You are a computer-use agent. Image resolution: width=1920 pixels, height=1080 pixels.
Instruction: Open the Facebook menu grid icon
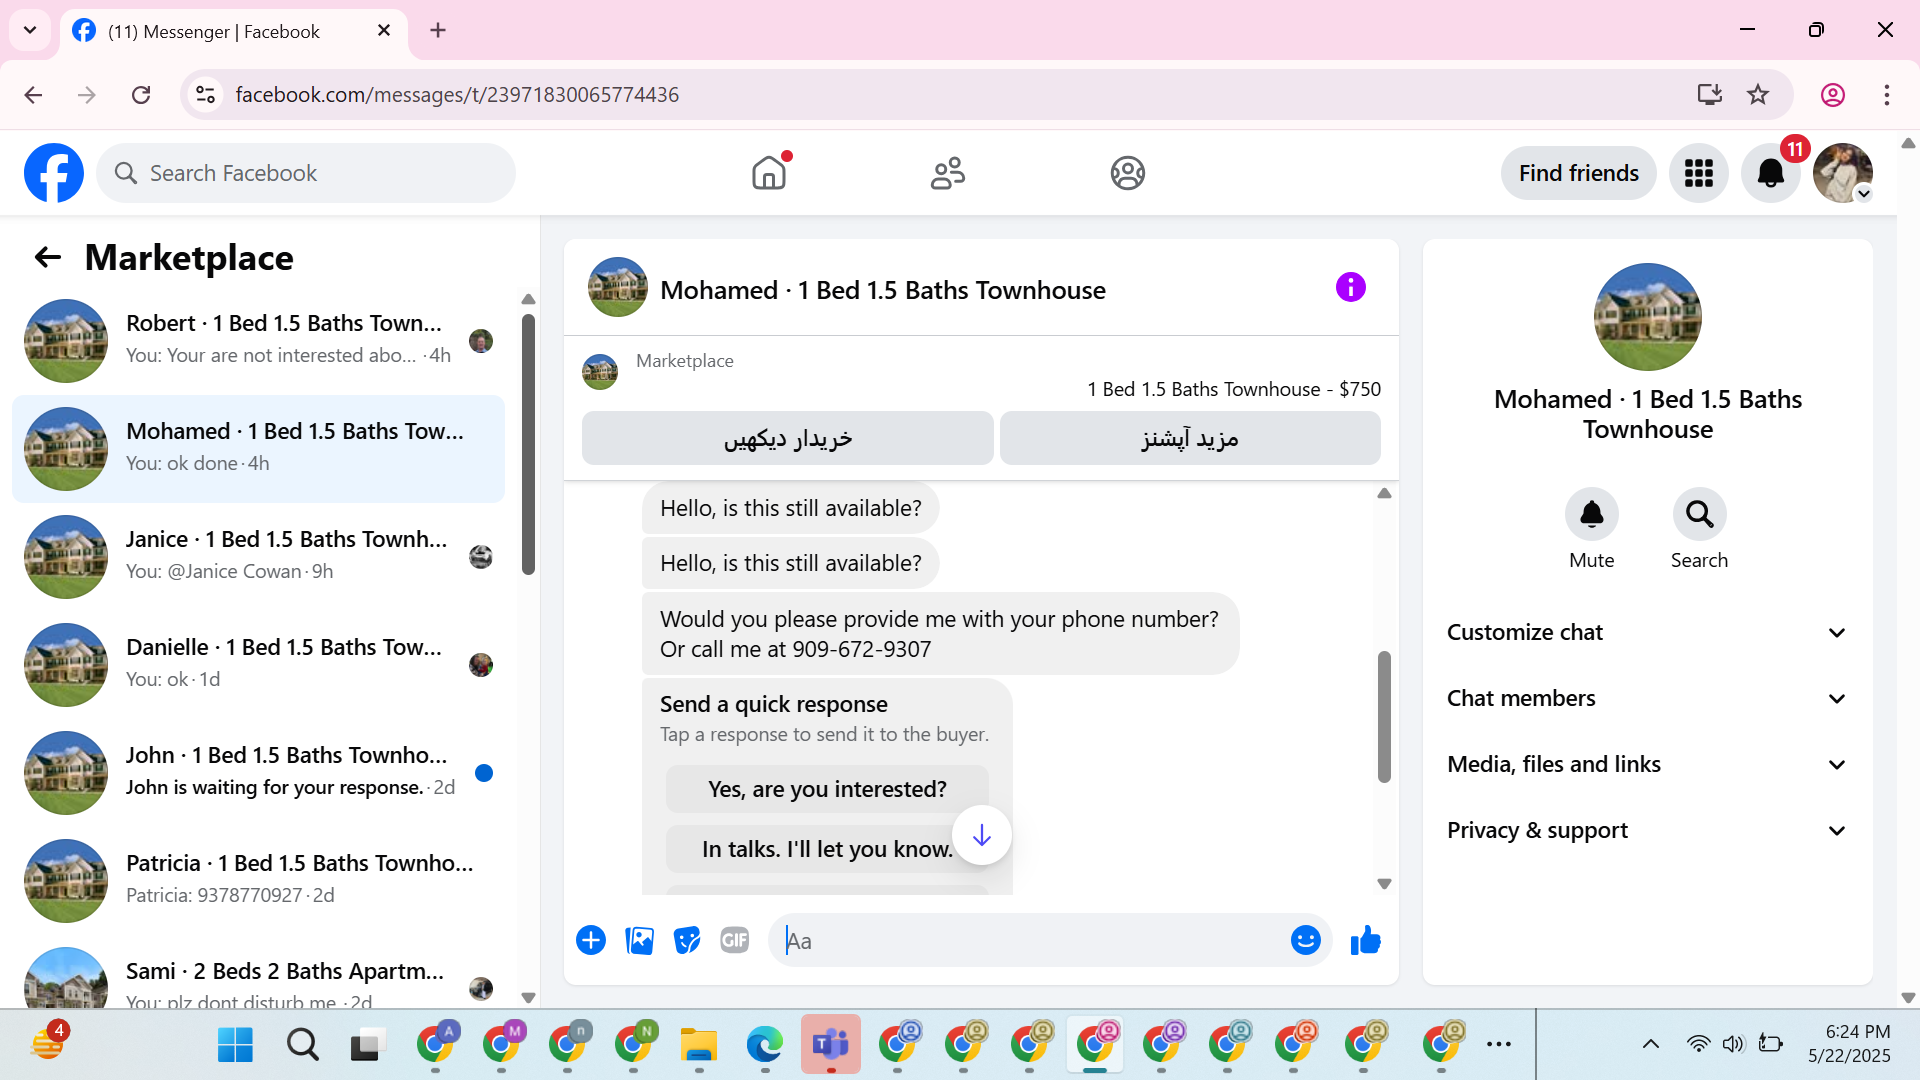coord(1699,173)
